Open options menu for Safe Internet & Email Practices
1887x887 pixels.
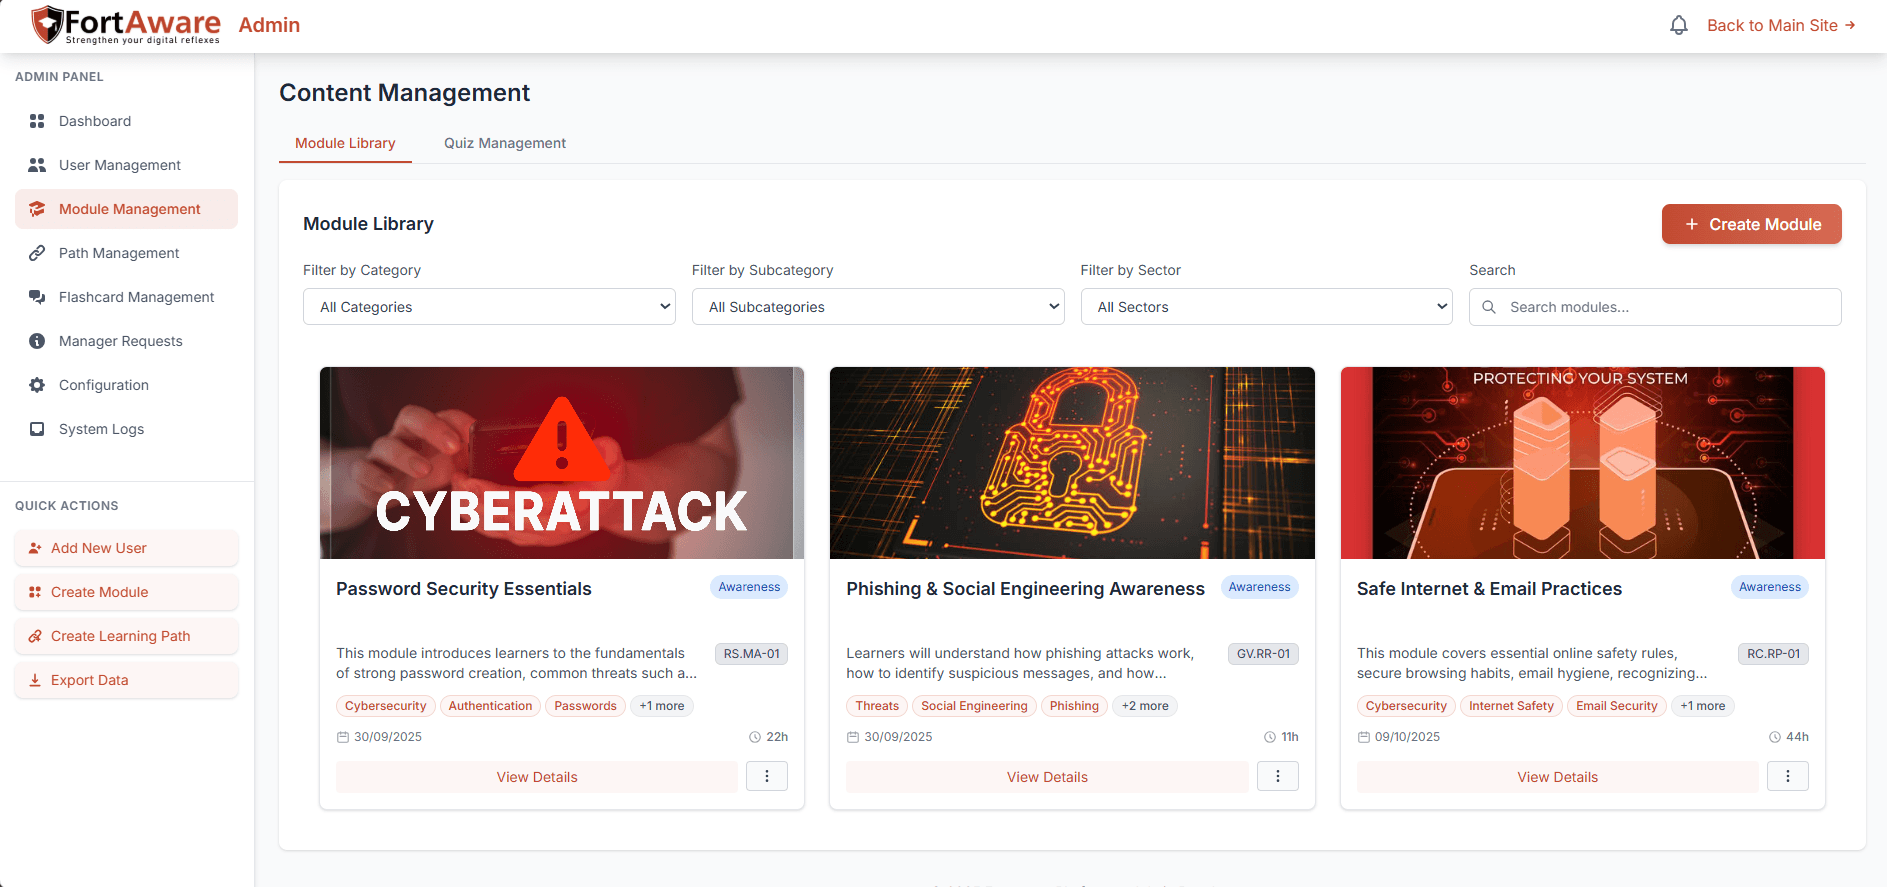(1788, 777)
